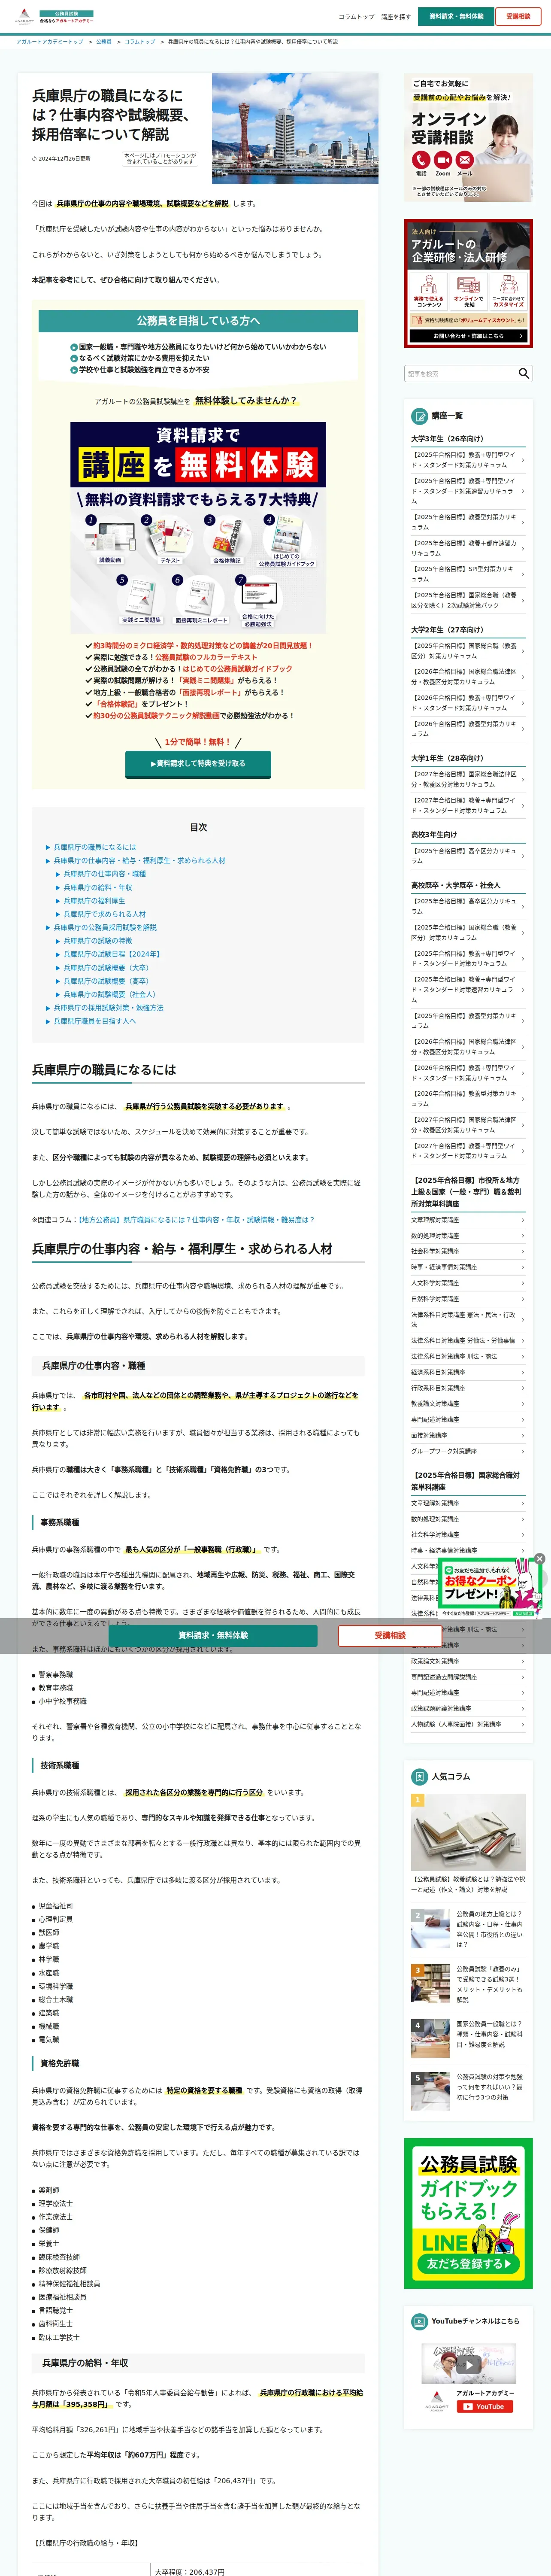This screenshot has height=2576, width=551.
Task: Jump to 兵庫県庁の試験日程【2024年】 in contents
Action: [x=112, y=954]
